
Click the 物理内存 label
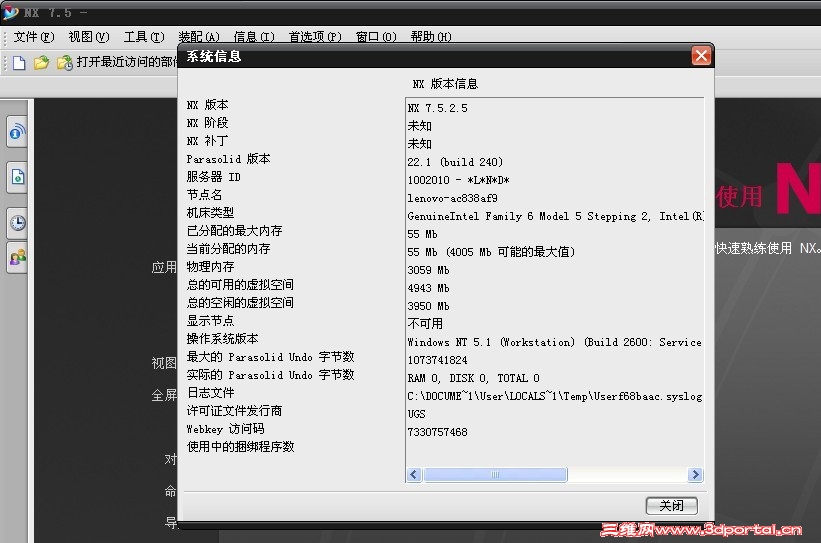(210, 267)
